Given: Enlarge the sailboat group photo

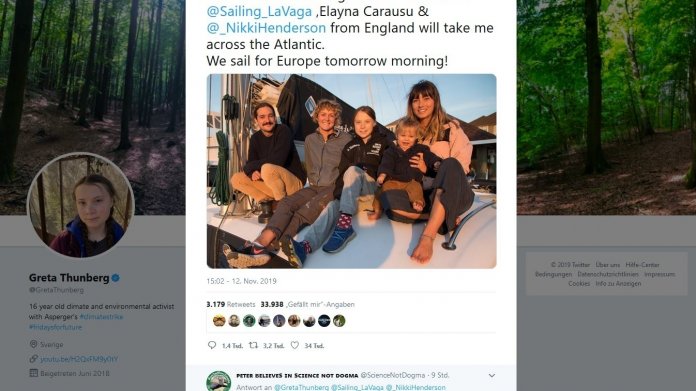Looking at the screenshot, I should click(x=351, y=171).
